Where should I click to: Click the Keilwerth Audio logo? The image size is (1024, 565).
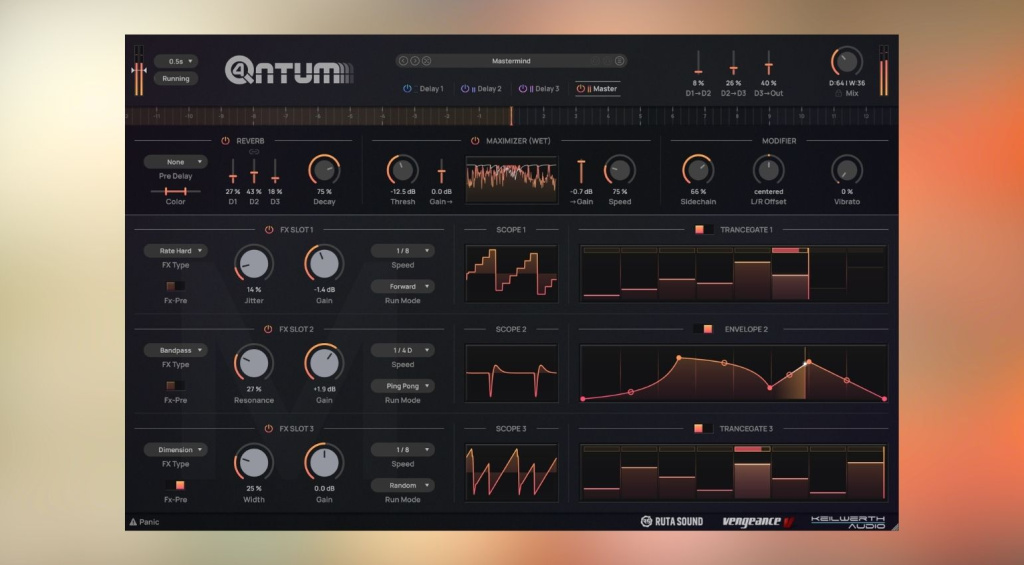point(848,521)
